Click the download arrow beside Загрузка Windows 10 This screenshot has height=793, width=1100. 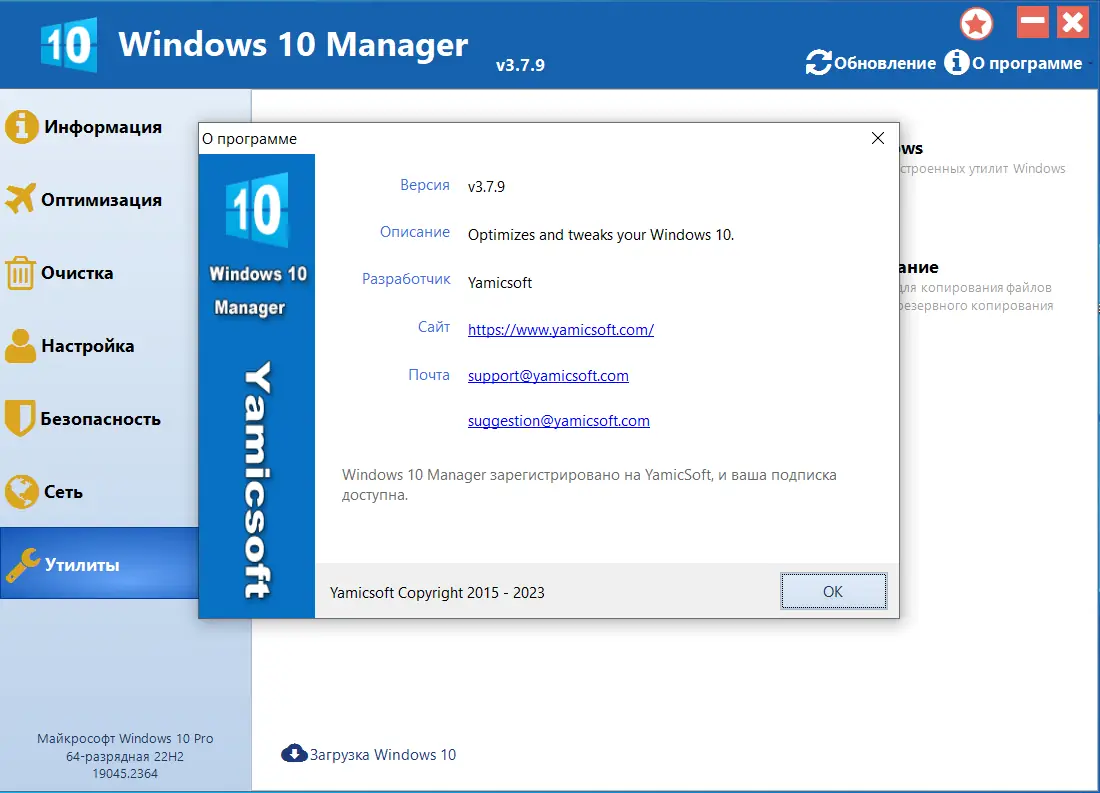[x=294, y=753]
